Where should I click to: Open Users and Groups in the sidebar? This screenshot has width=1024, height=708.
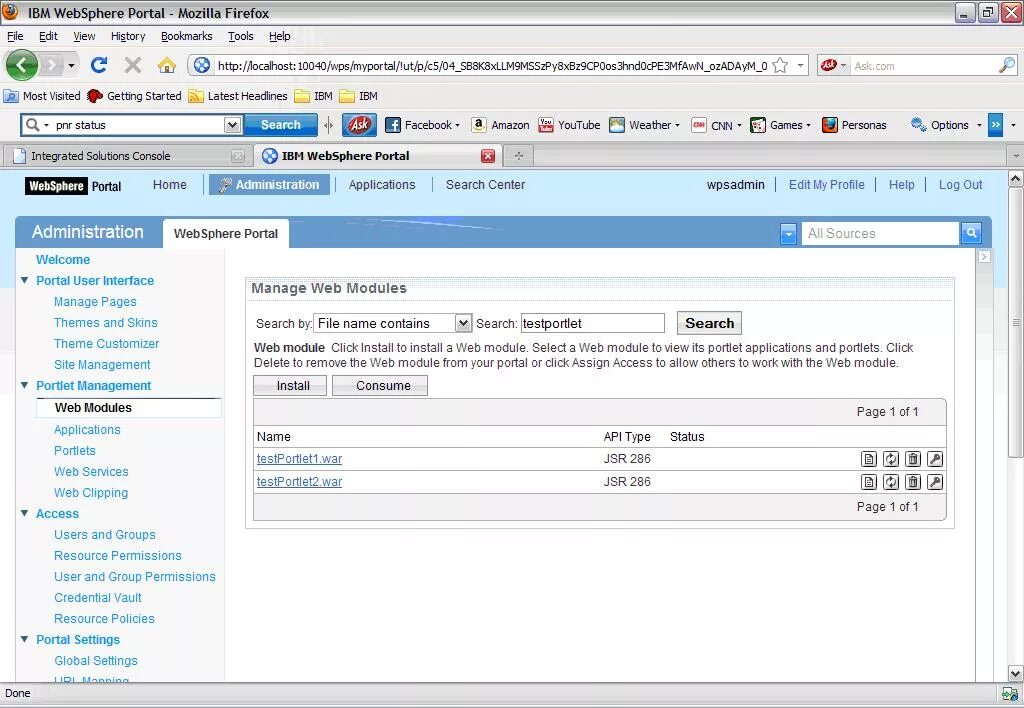(104, 534)
